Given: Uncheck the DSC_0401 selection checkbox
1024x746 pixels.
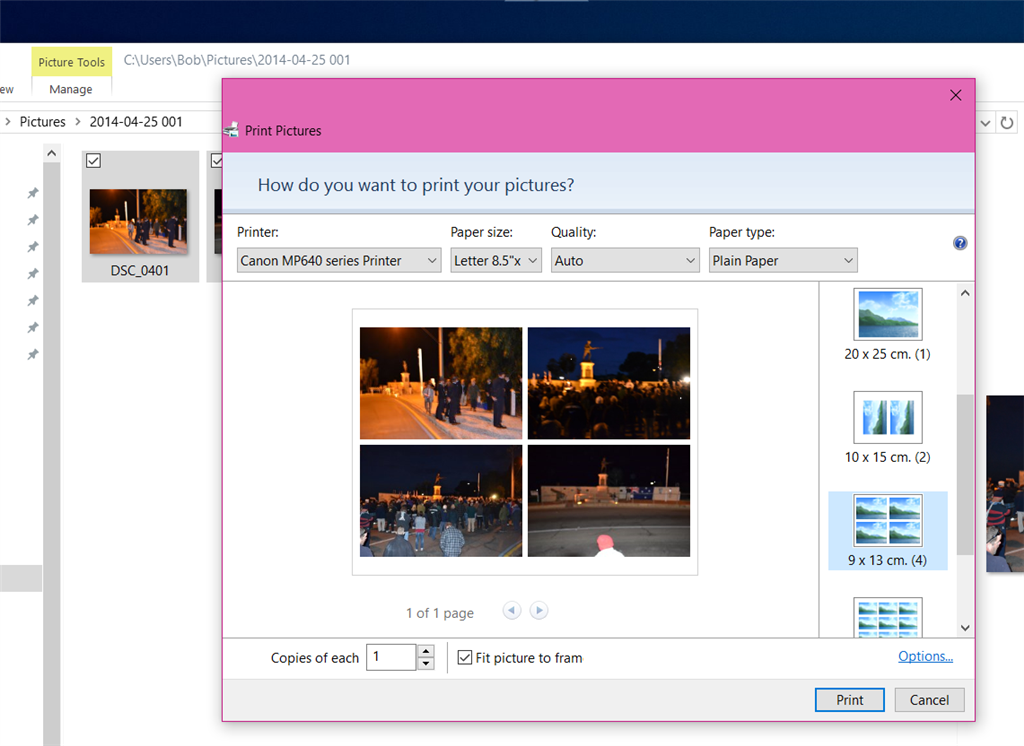Looking at the screenshot, I should point(93,161).
